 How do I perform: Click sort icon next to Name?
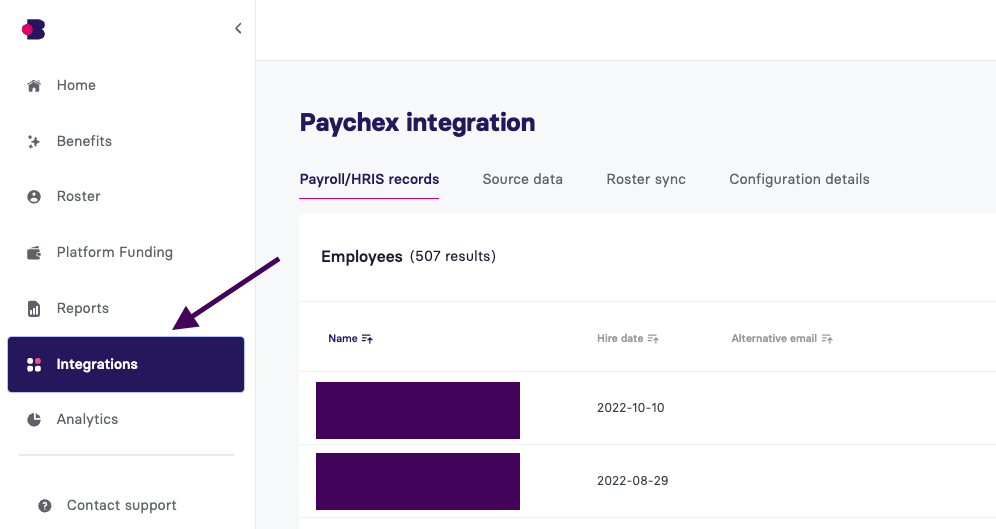tap(367, 339)
